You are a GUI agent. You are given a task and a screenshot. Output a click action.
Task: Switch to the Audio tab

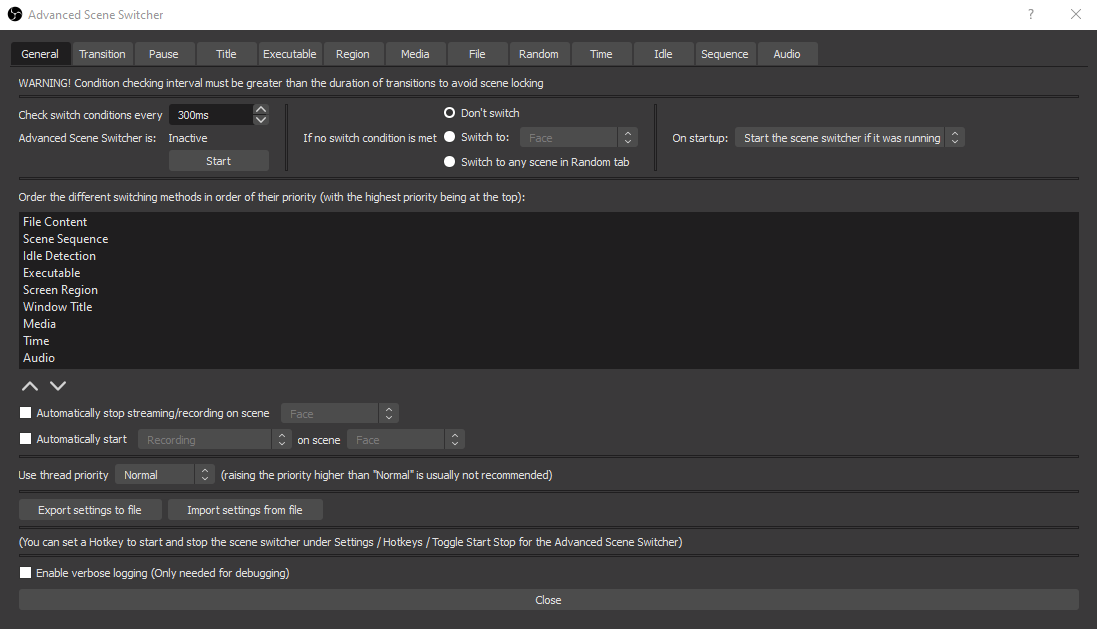[x=787, y=54]
